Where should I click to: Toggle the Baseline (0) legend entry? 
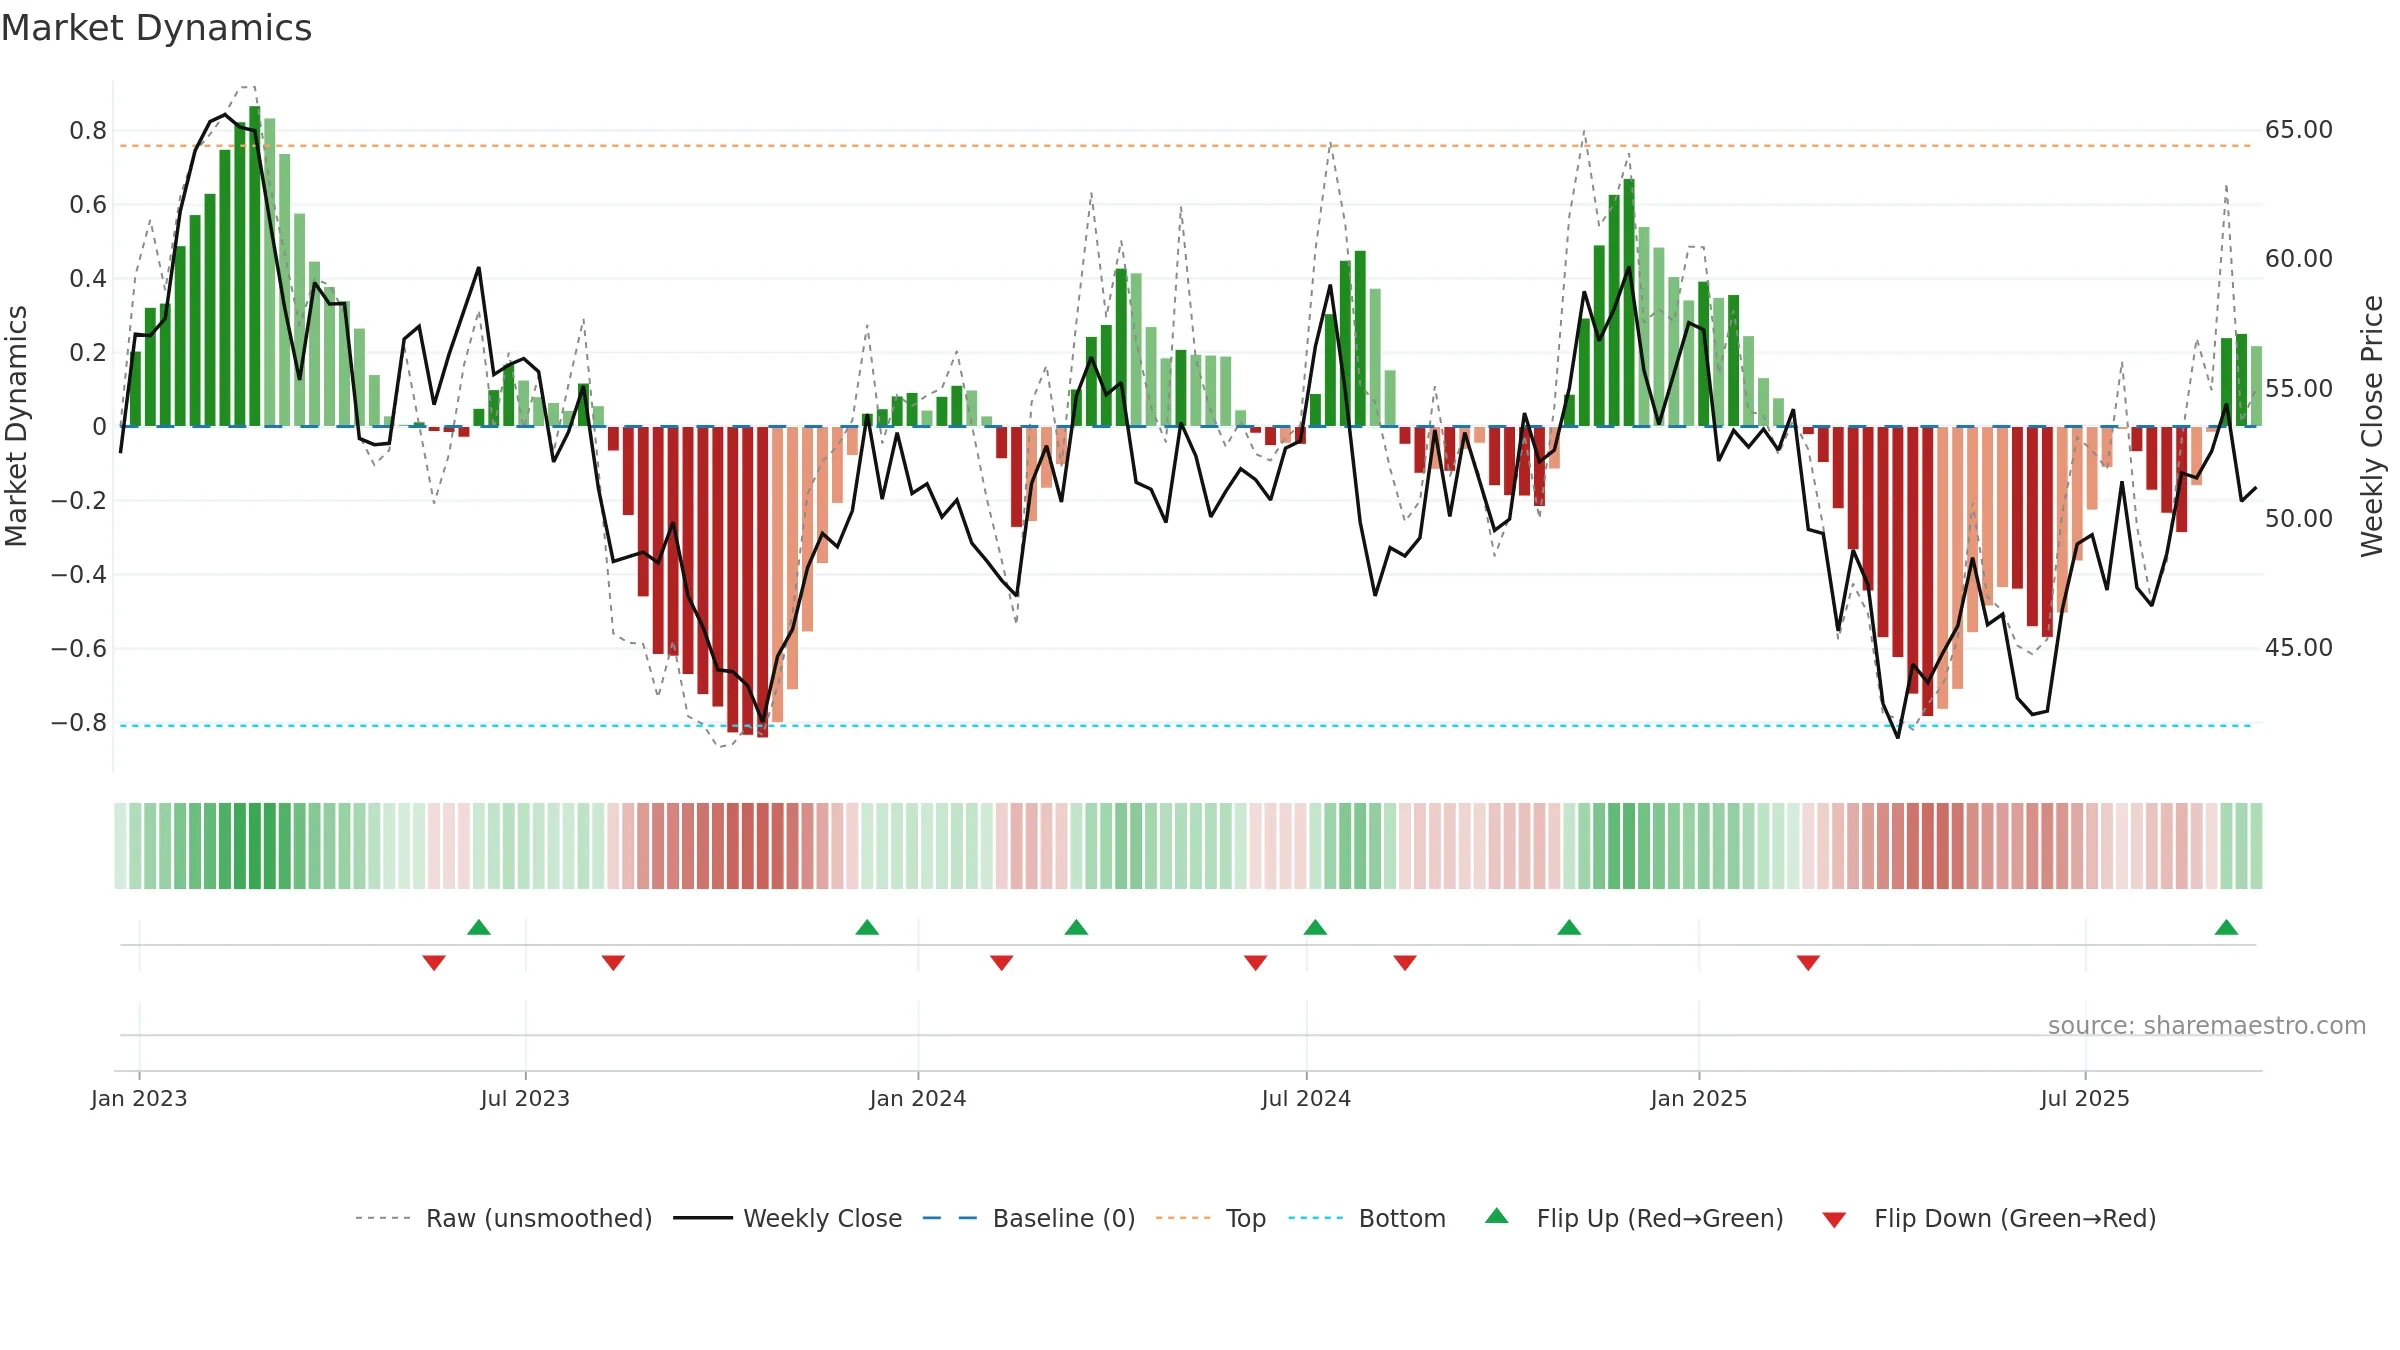(x=1029, y=1218)
